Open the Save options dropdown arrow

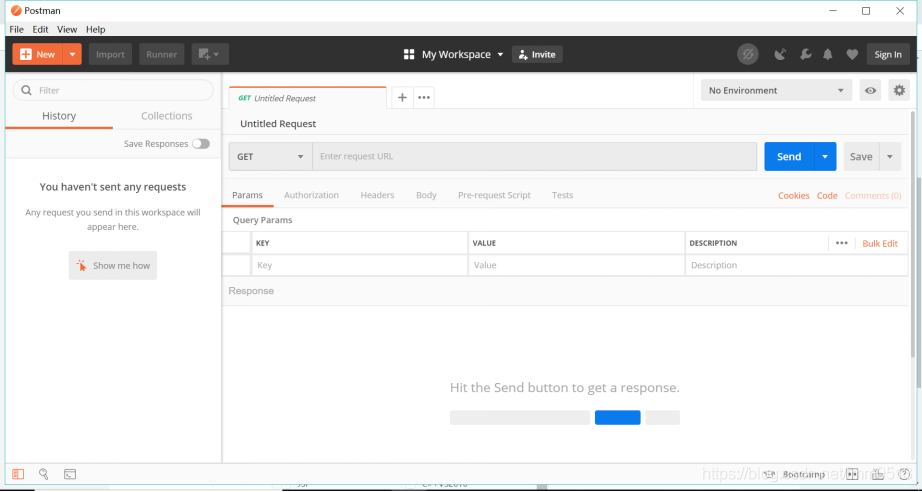(890, 156)
